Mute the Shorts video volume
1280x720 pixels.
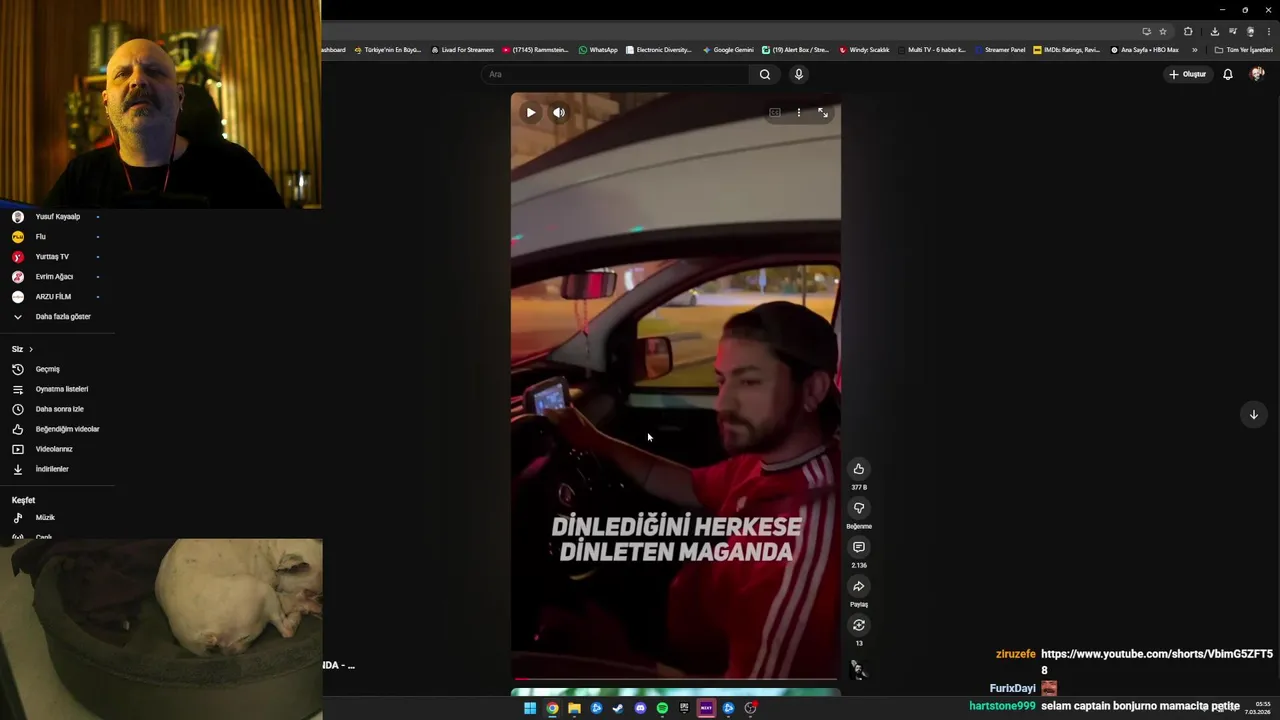(x=559, y=113)
